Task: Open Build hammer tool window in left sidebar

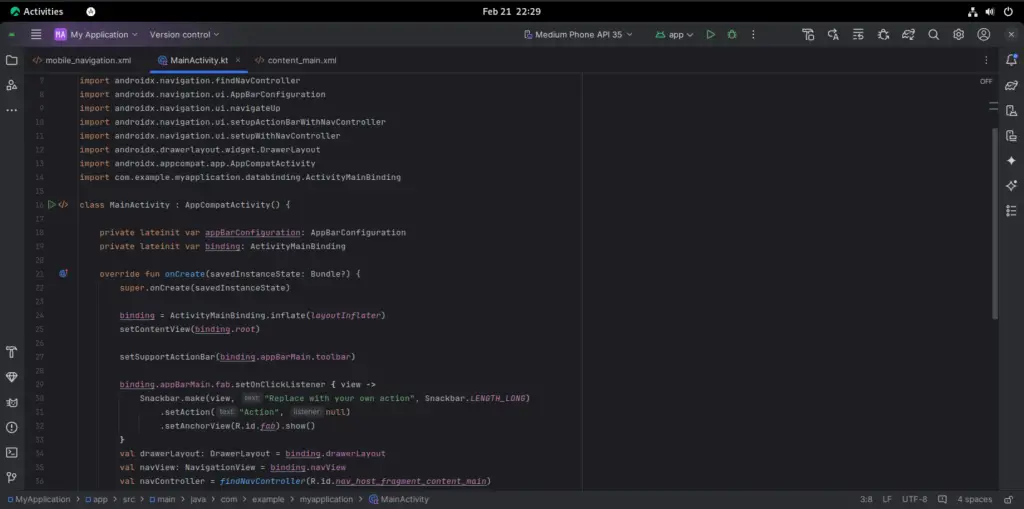Action: pyautogui.click(x=12, y=352)
